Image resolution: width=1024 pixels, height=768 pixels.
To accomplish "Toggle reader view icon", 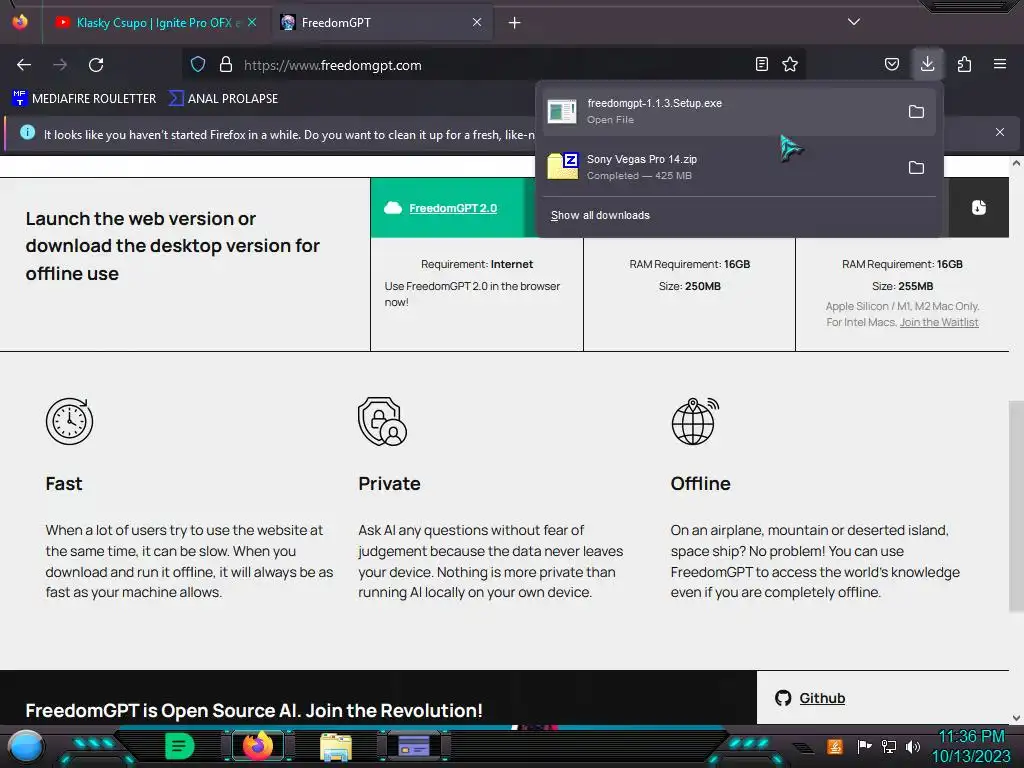I will 761,64.
